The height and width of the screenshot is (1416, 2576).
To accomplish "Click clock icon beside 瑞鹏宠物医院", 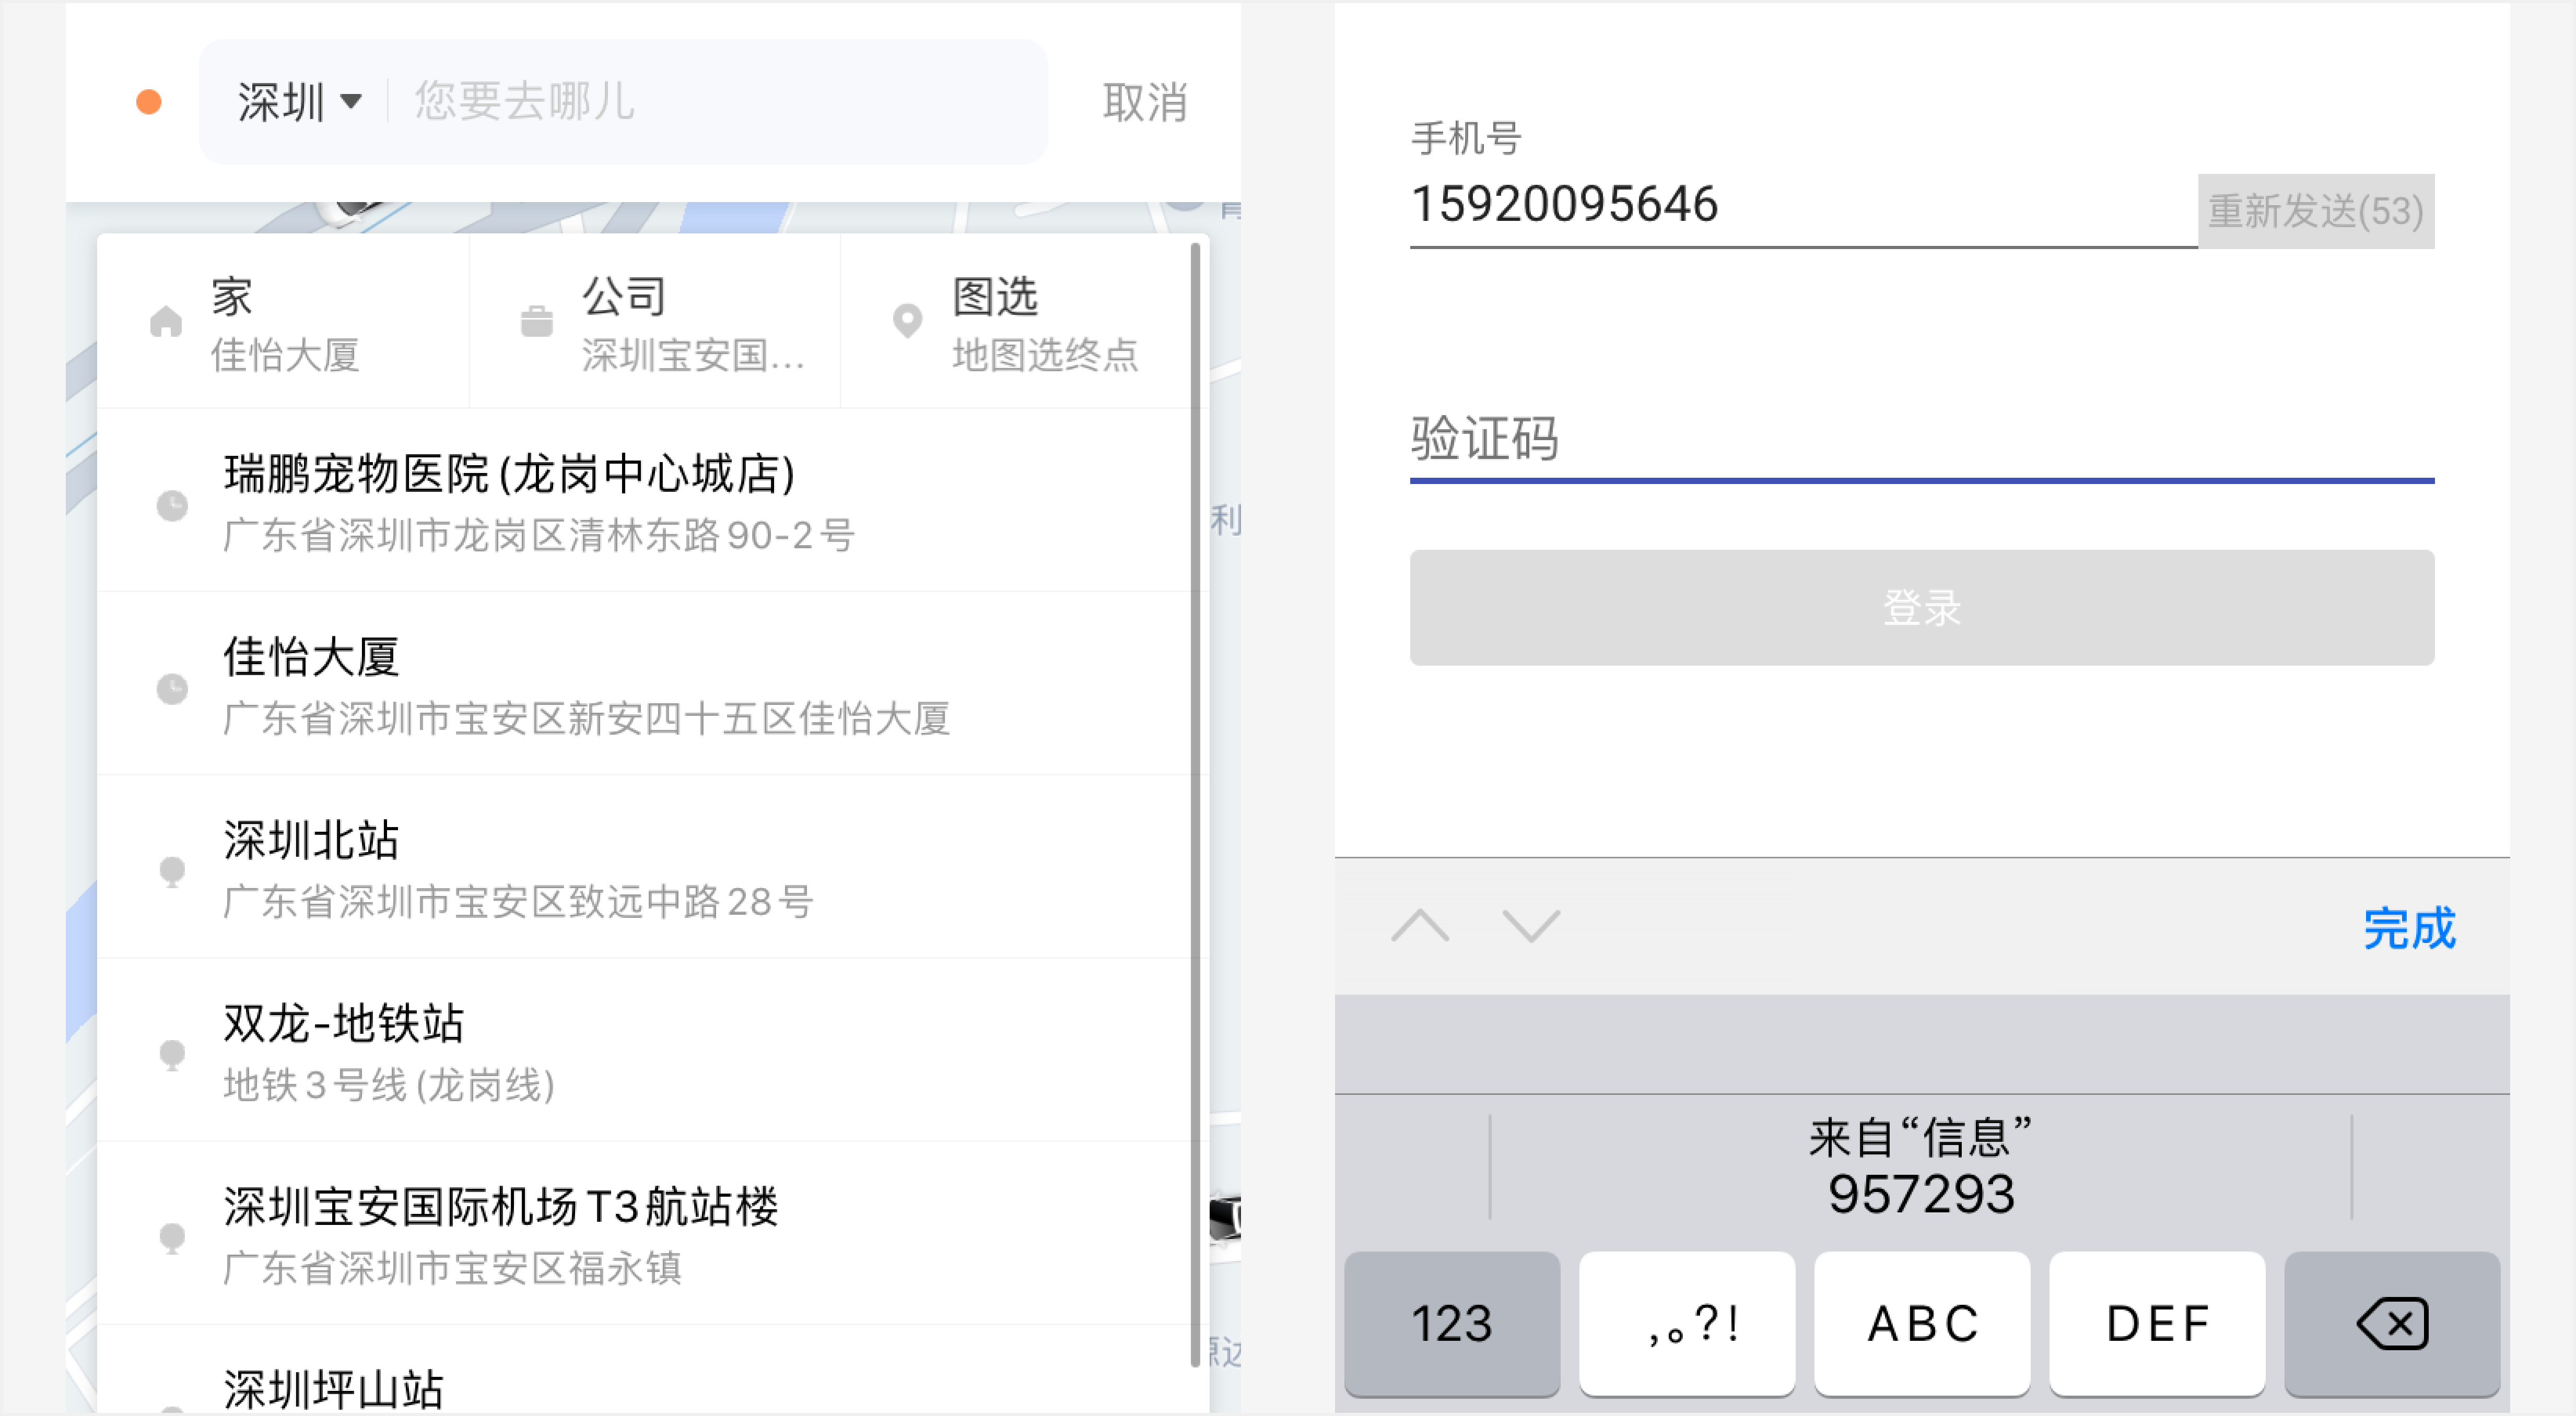I will 172,505.
